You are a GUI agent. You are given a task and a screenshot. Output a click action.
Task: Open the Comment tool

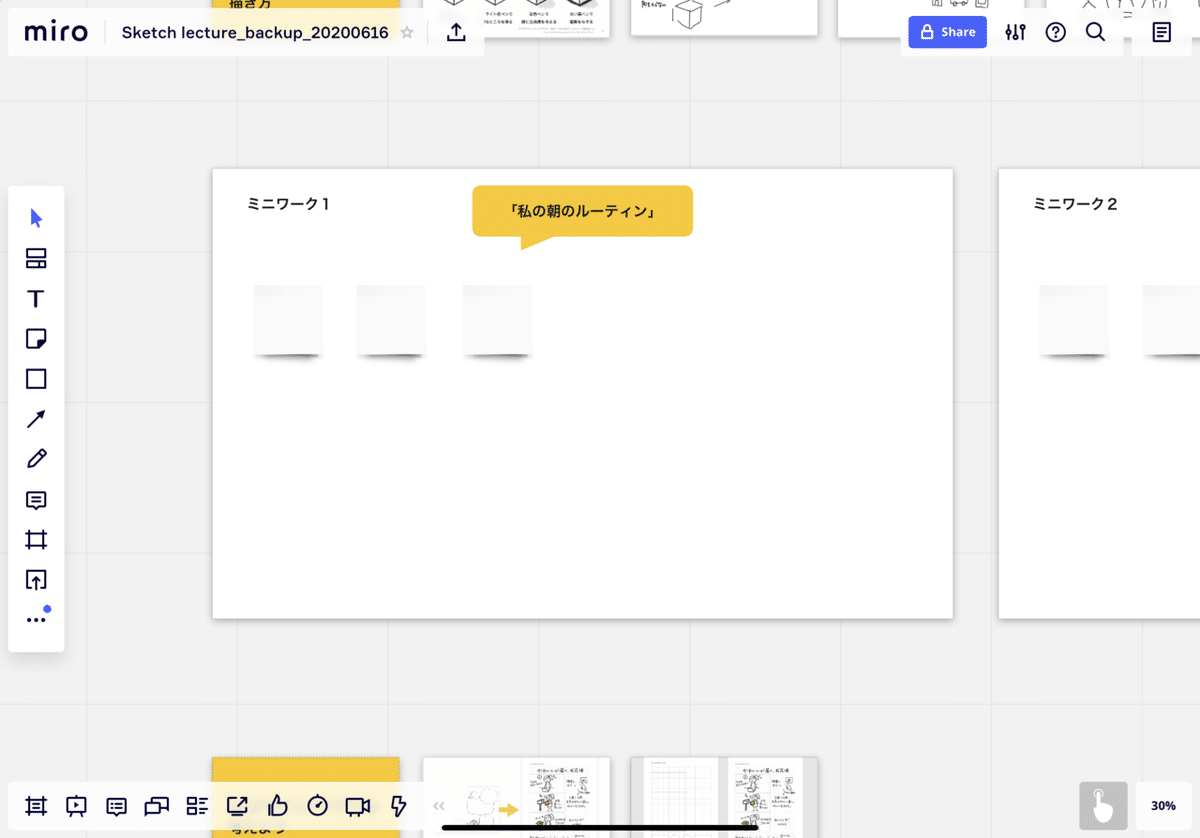click(x=36, y=499)
